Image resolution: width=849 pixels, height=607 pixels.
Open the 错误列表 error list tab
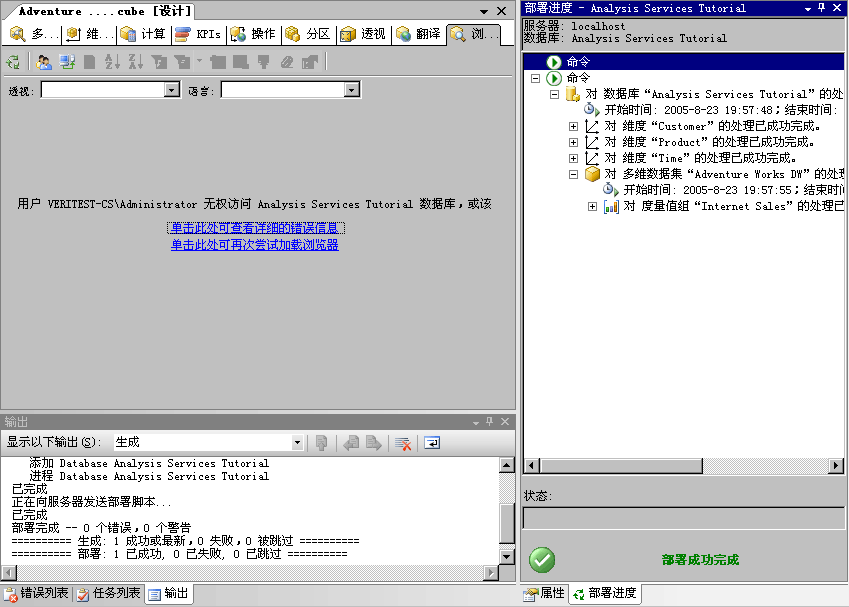[36, 594]
